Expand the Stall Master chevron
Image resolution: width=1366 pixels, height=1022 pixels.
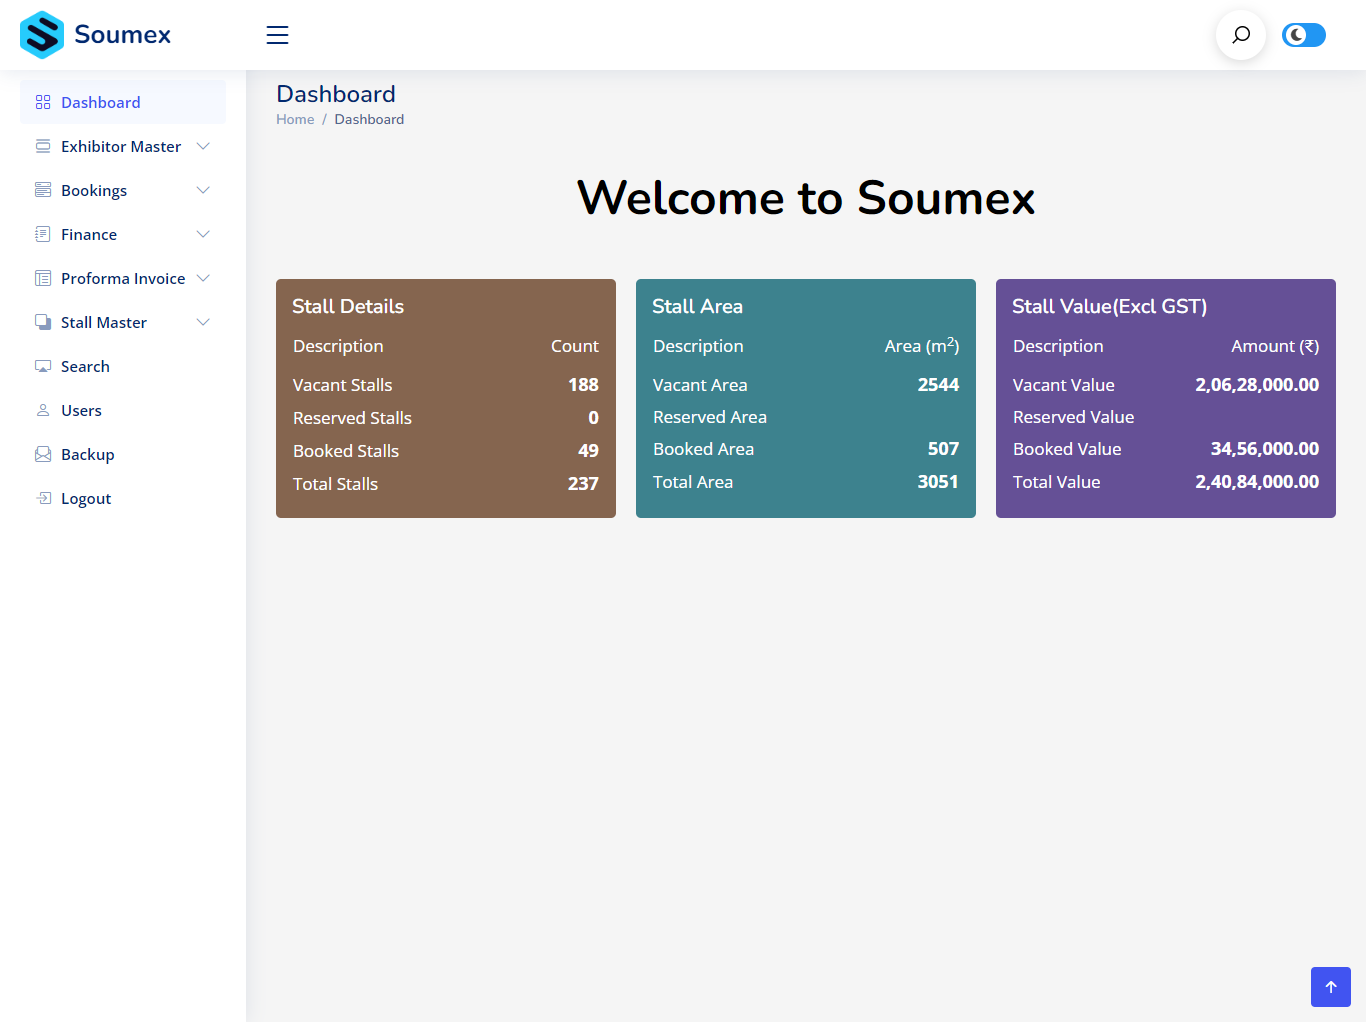point(203,322)
